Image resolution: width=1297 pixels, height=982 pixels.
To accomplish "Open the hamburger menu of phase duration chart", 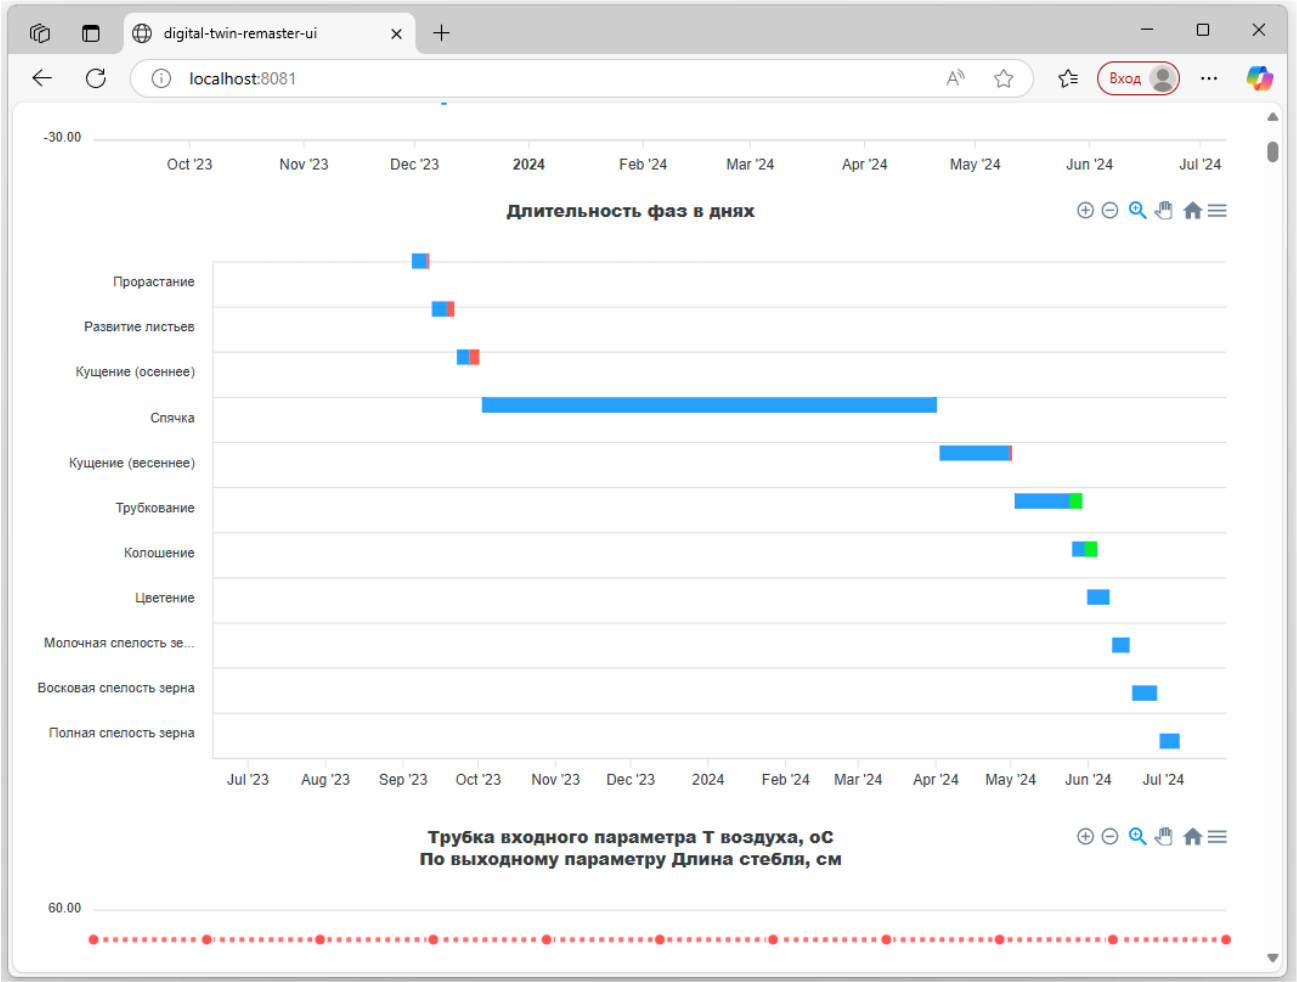I will click(1217, 210).
